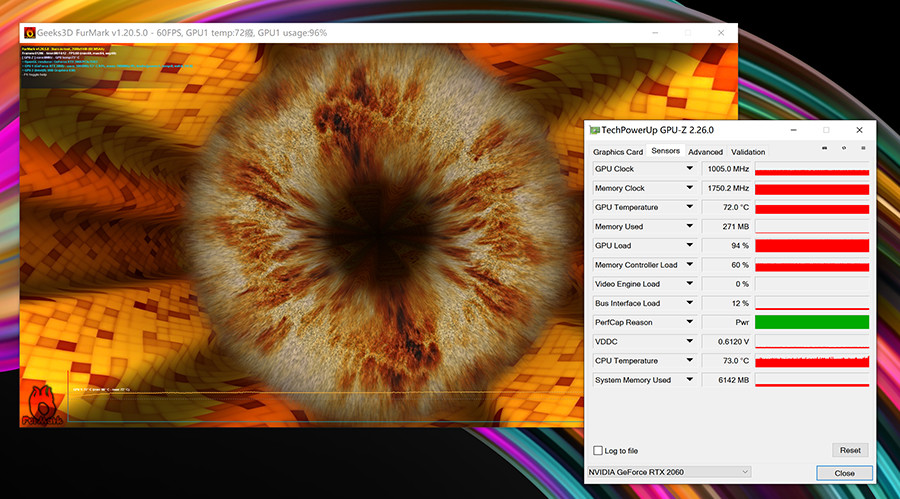900x499 pixels.
Task: Click the TechPowerUp GPU-Z 2.26.0 title
Action: click(657, 130)
